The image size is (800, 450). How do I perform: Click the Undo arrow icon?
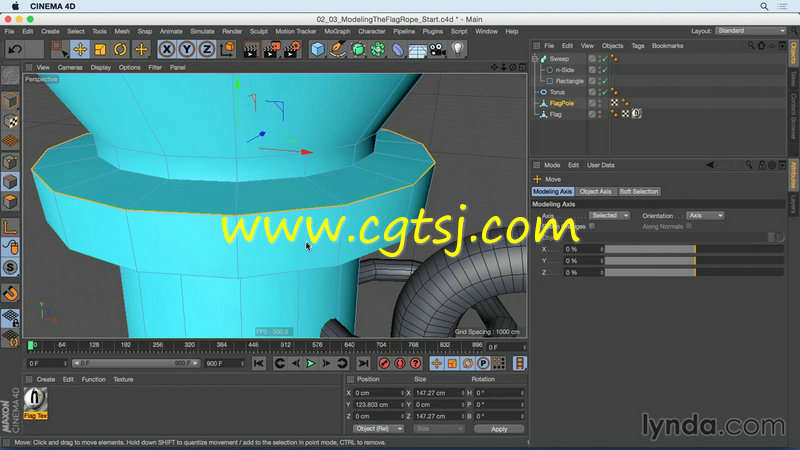pos(15,49)
